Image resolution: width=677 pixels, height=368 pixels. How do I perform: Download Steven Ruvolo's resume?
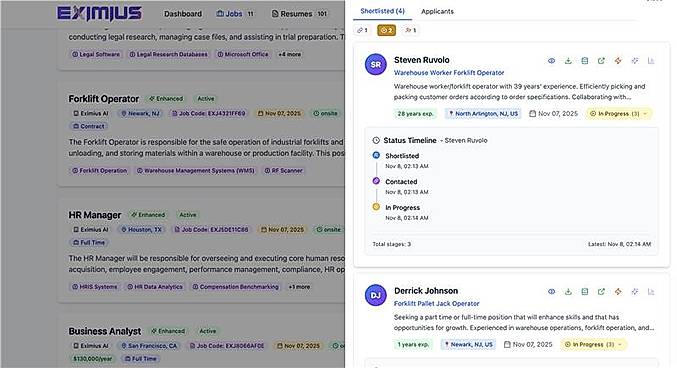(568, 61)
